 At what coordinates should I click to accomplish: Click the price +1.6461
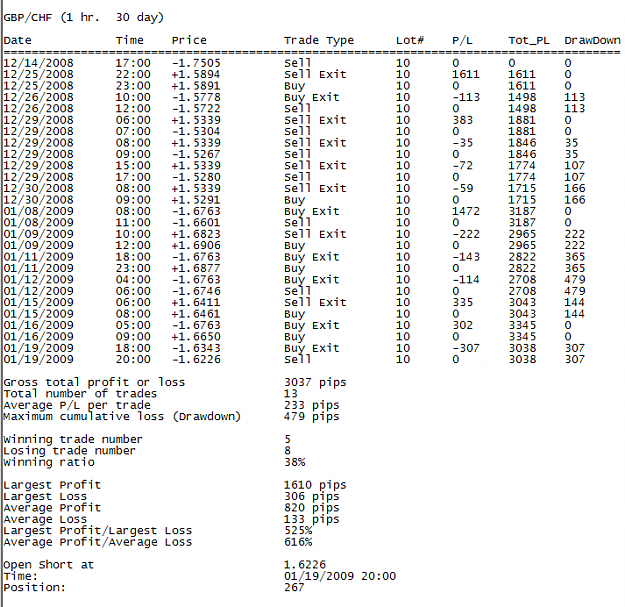coord(196,314)
